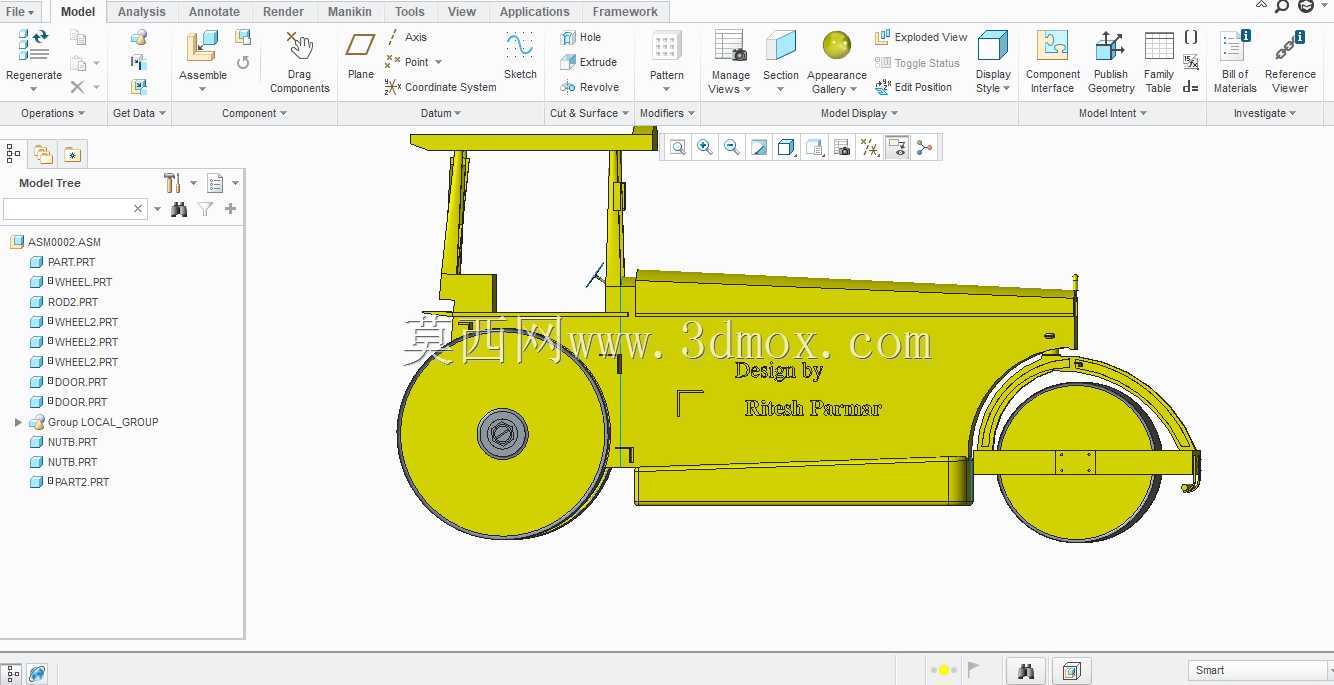Expand the Group LOCAL_GROUP tree node
The height and width of the screenshot is (685, 1334).
[x=18, y=422]
